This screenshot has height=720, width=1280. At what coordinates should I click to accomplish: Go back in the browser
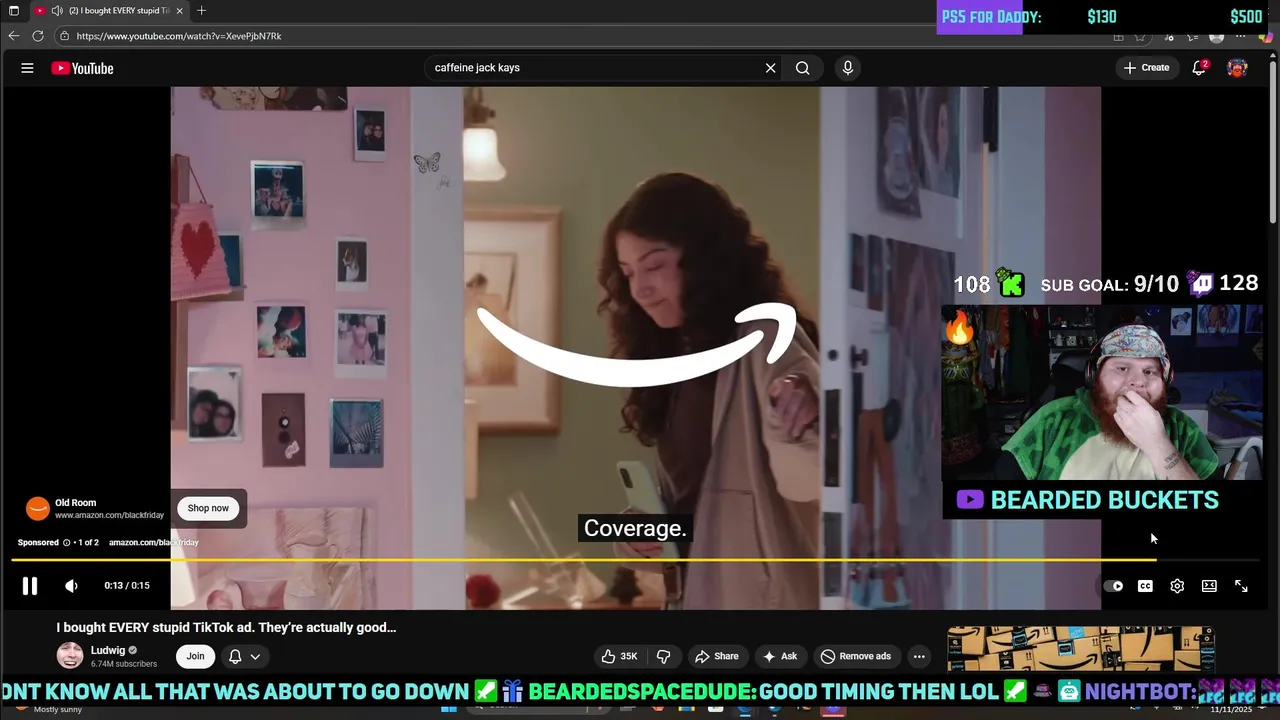[14, 36]
